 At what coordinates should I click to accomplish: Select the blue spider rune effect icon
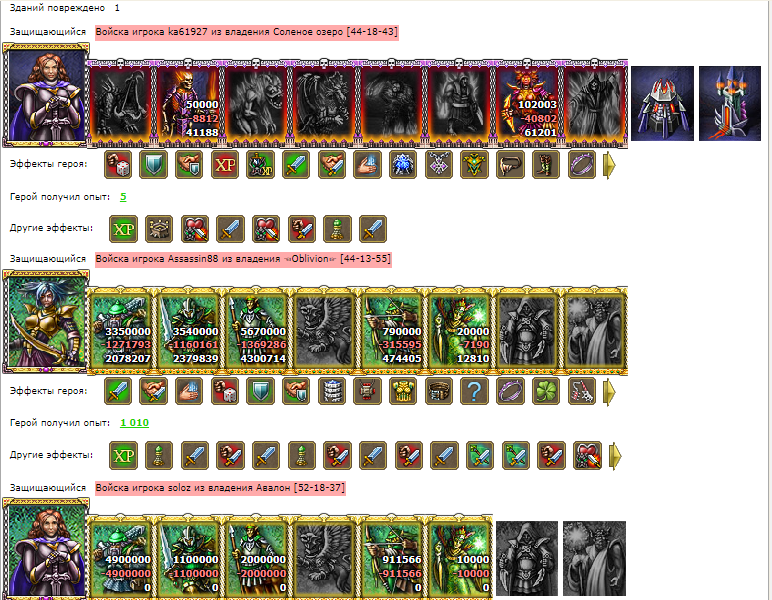pos(403,164)
